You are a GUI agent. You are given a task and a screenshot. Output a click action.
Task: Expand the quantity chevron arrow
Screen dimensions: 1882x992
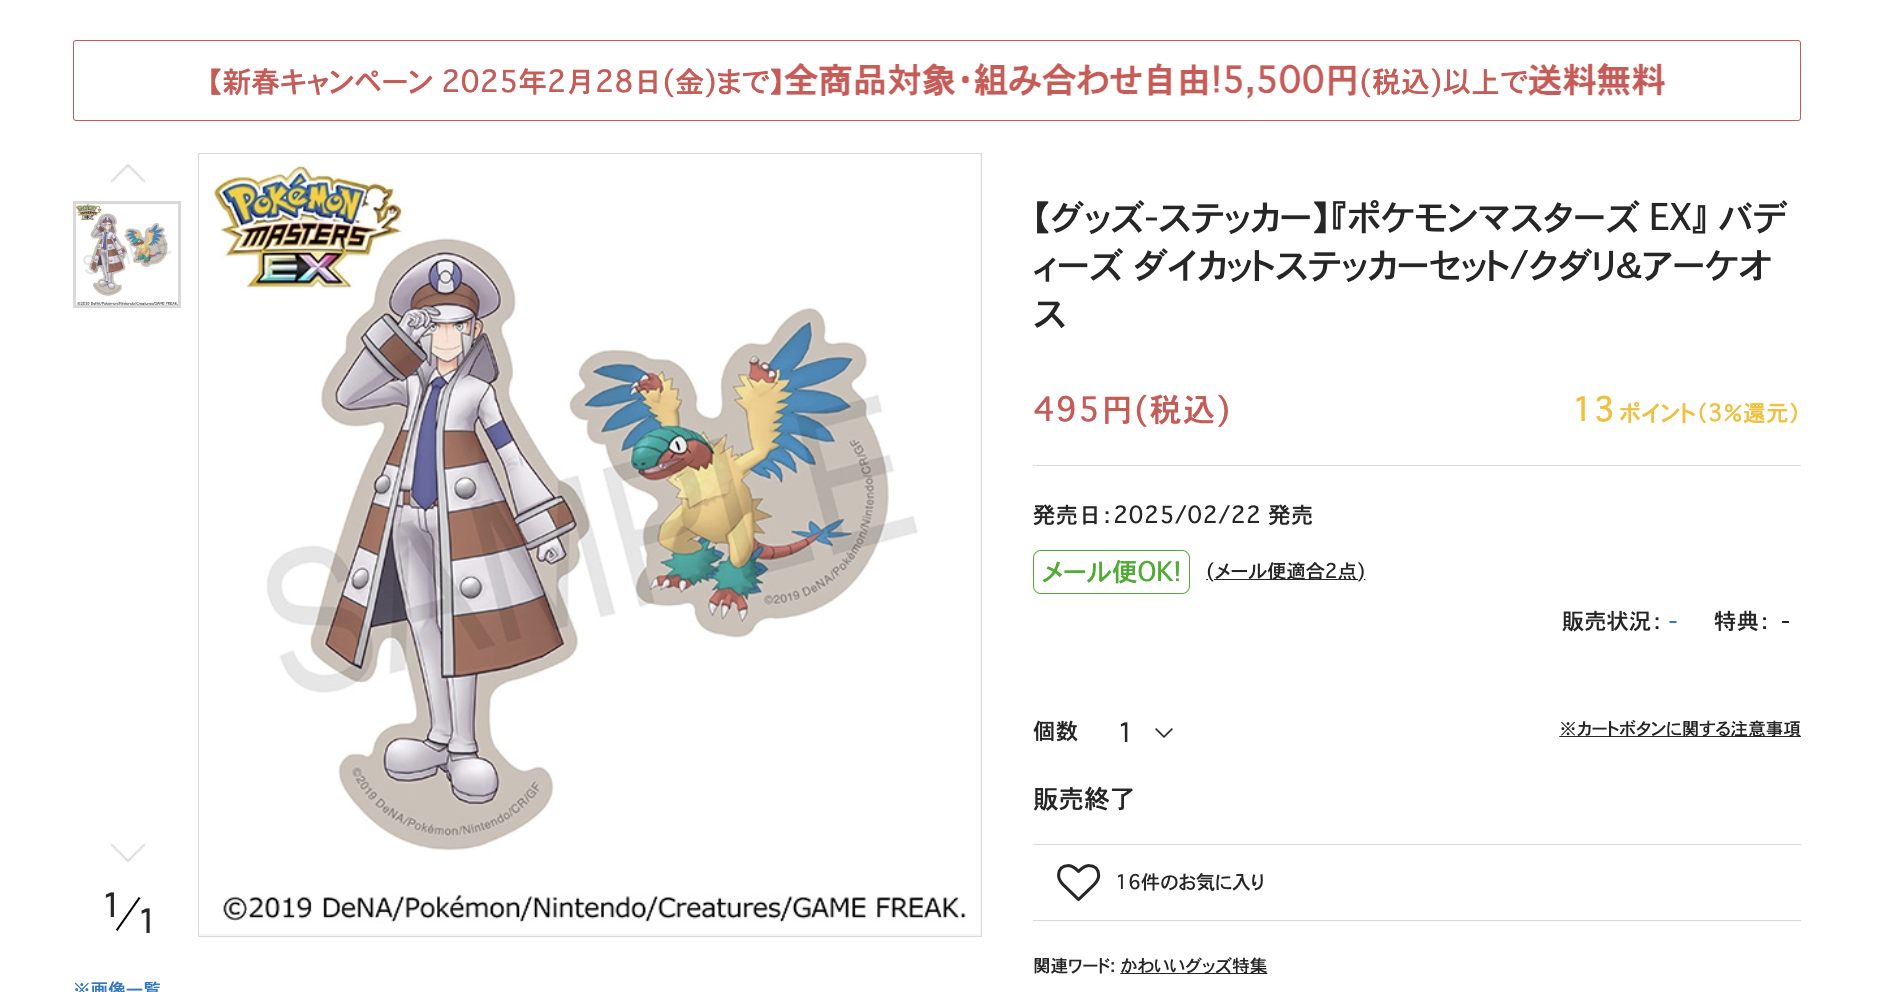coord(1164,733)
